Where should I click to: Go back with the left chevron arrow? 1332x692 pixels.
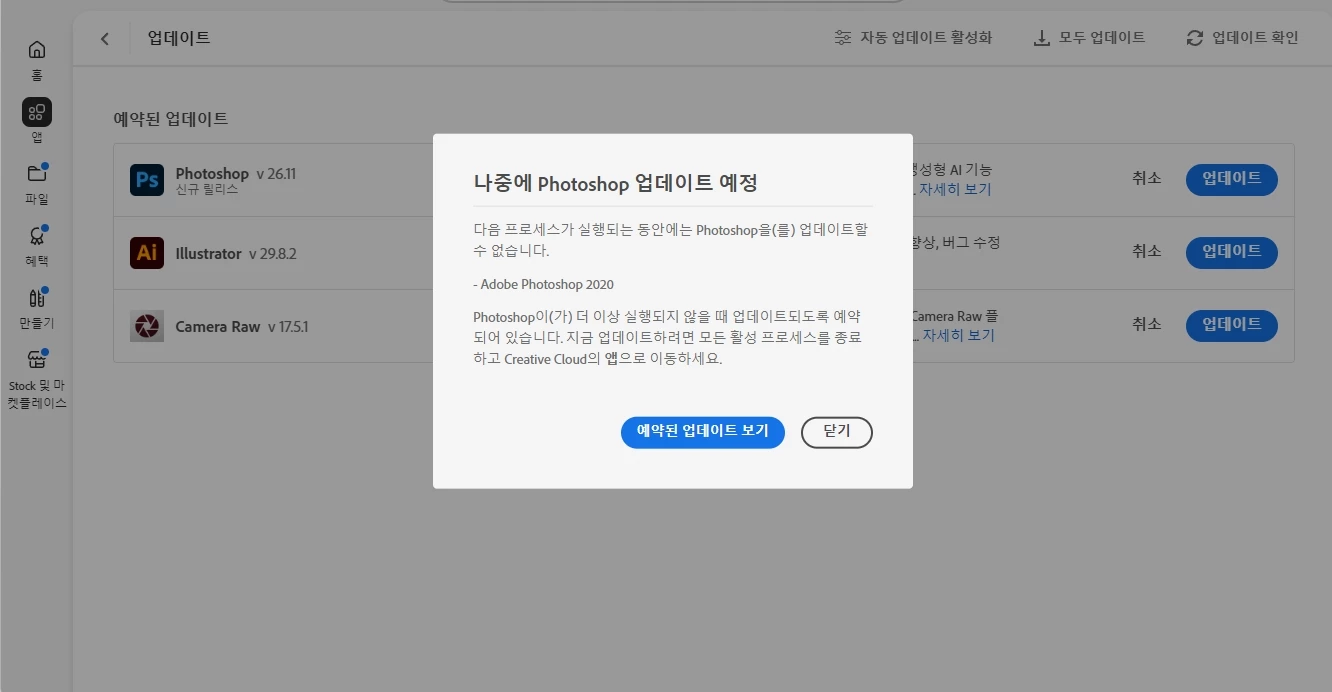point(104,39)
